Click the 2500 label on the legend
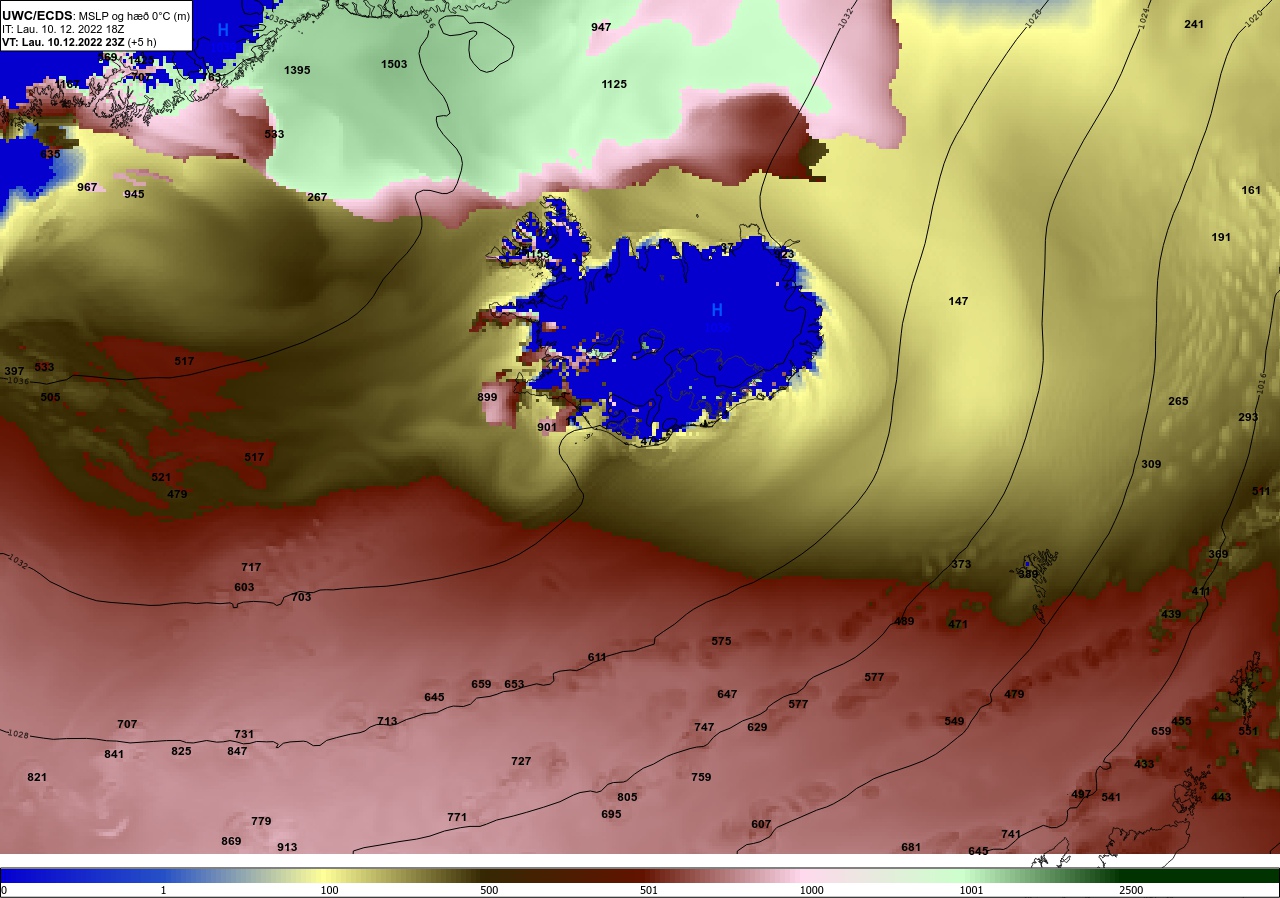 click(1131, 890)
